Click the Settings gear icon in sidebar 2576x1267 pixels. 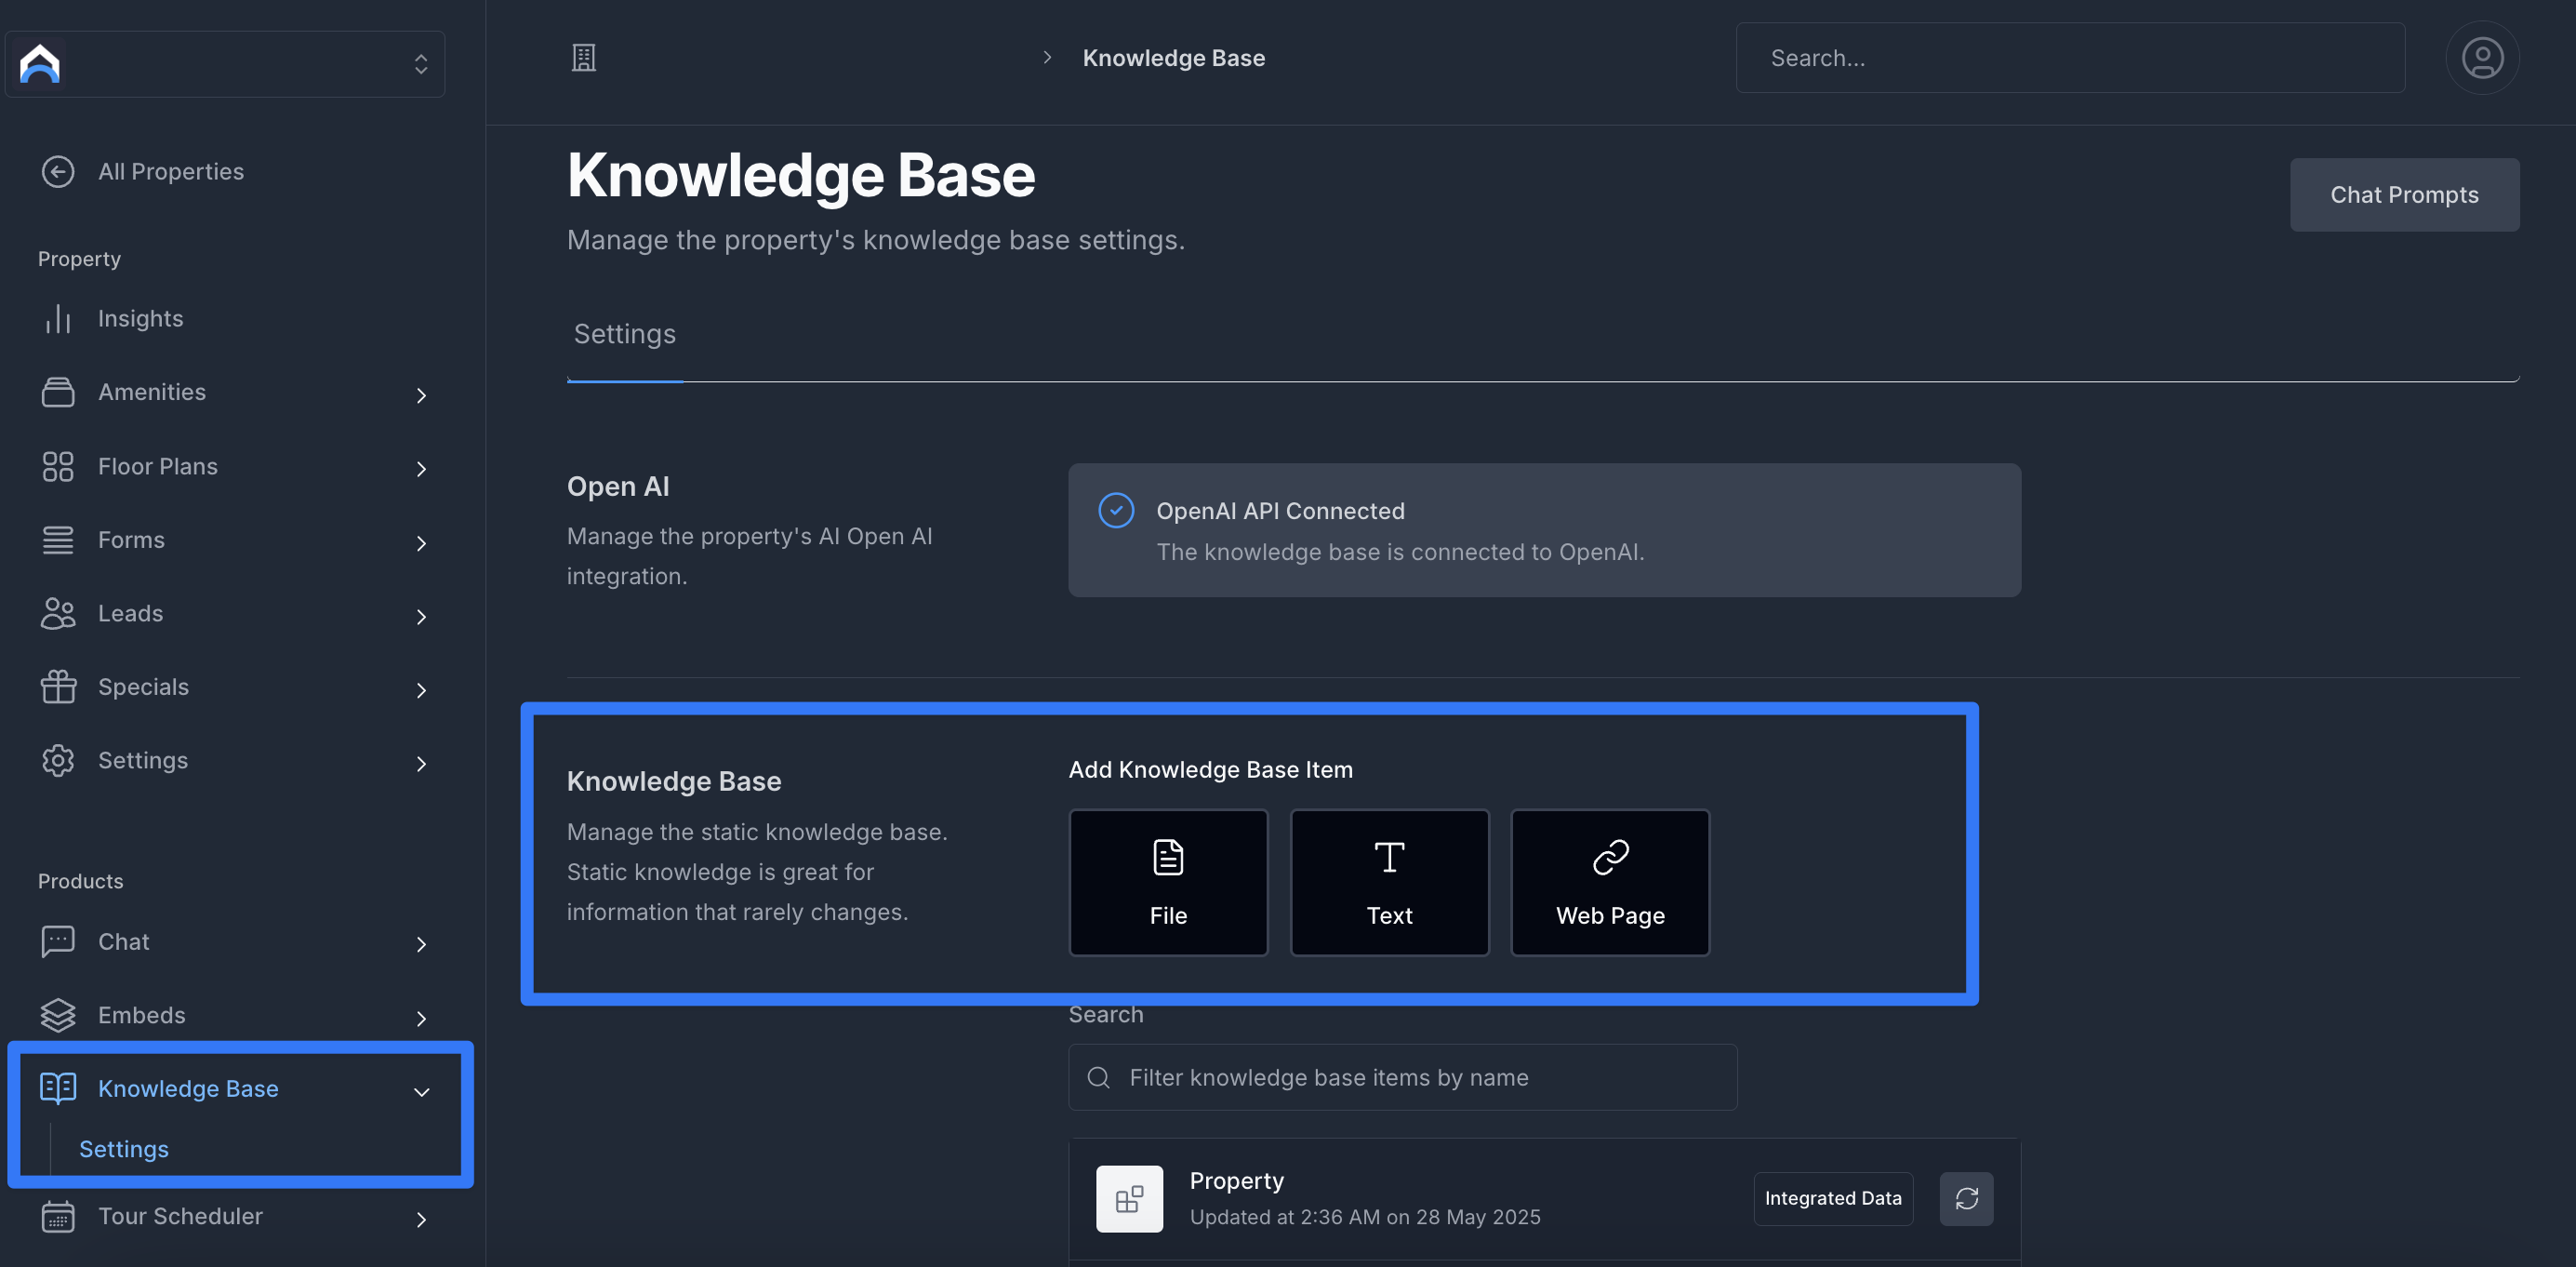click(x=58, y=760)
